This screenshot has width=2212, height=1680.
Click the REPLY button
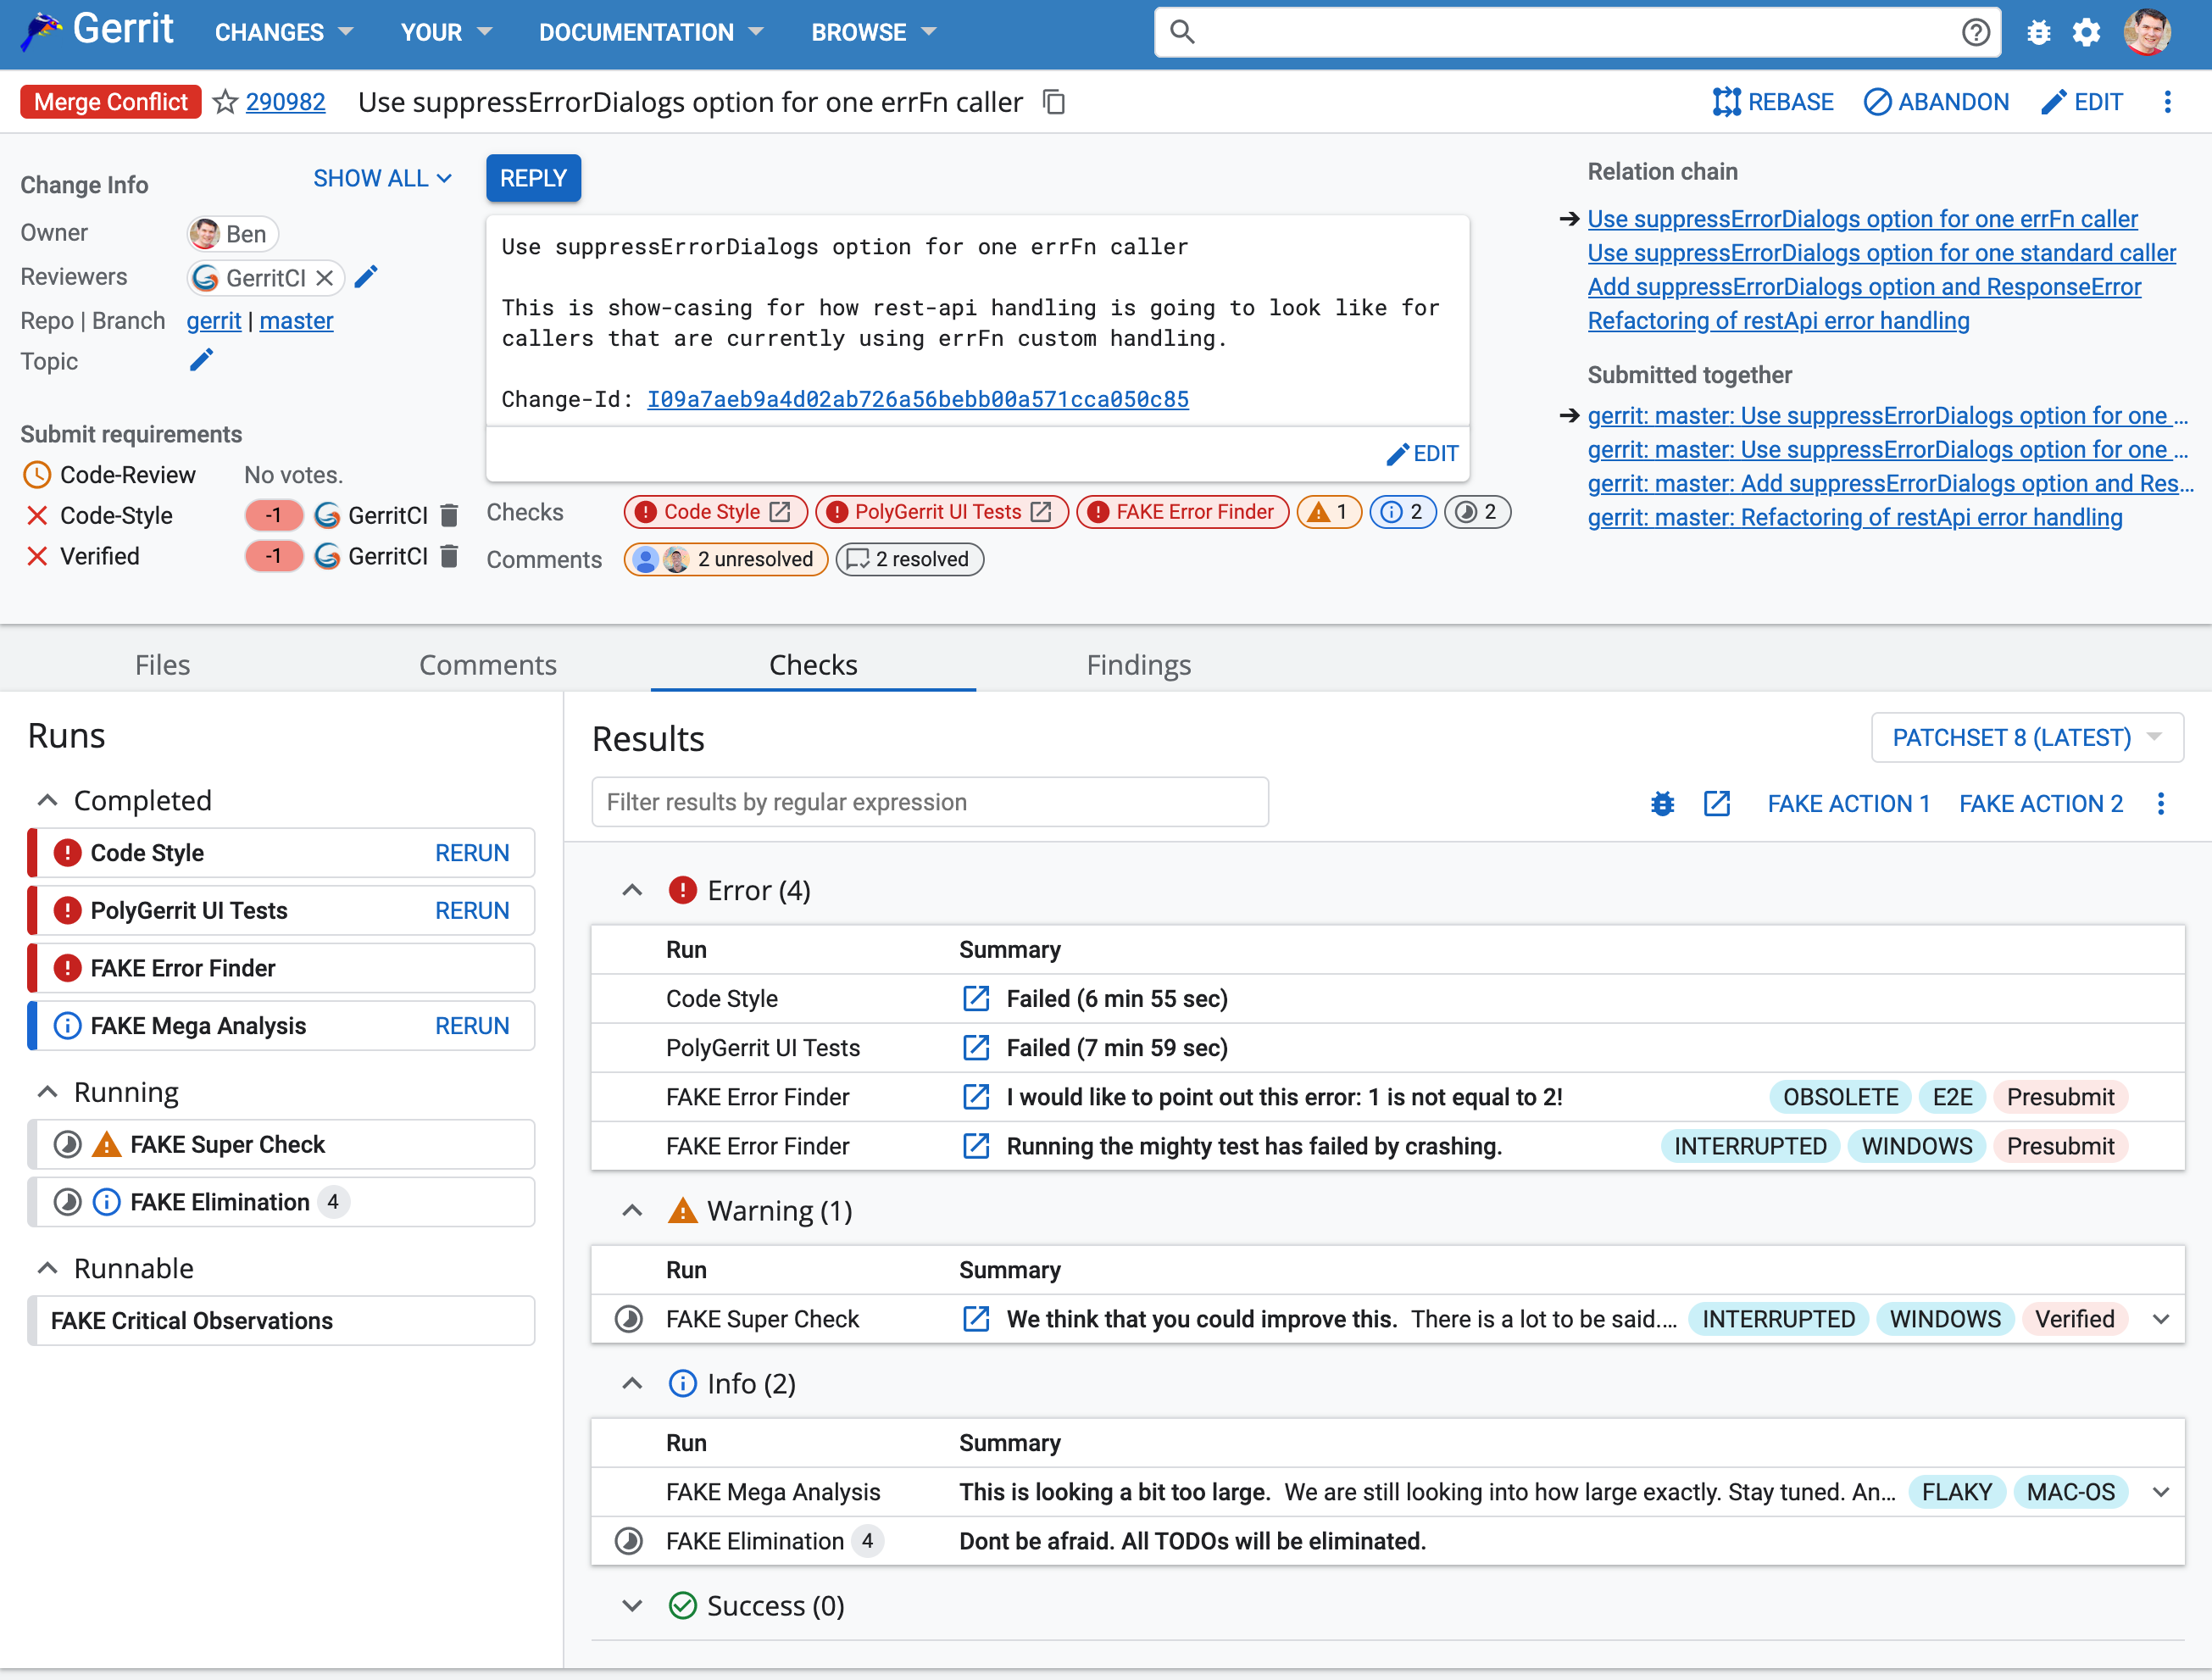click(x=535, y=178)
